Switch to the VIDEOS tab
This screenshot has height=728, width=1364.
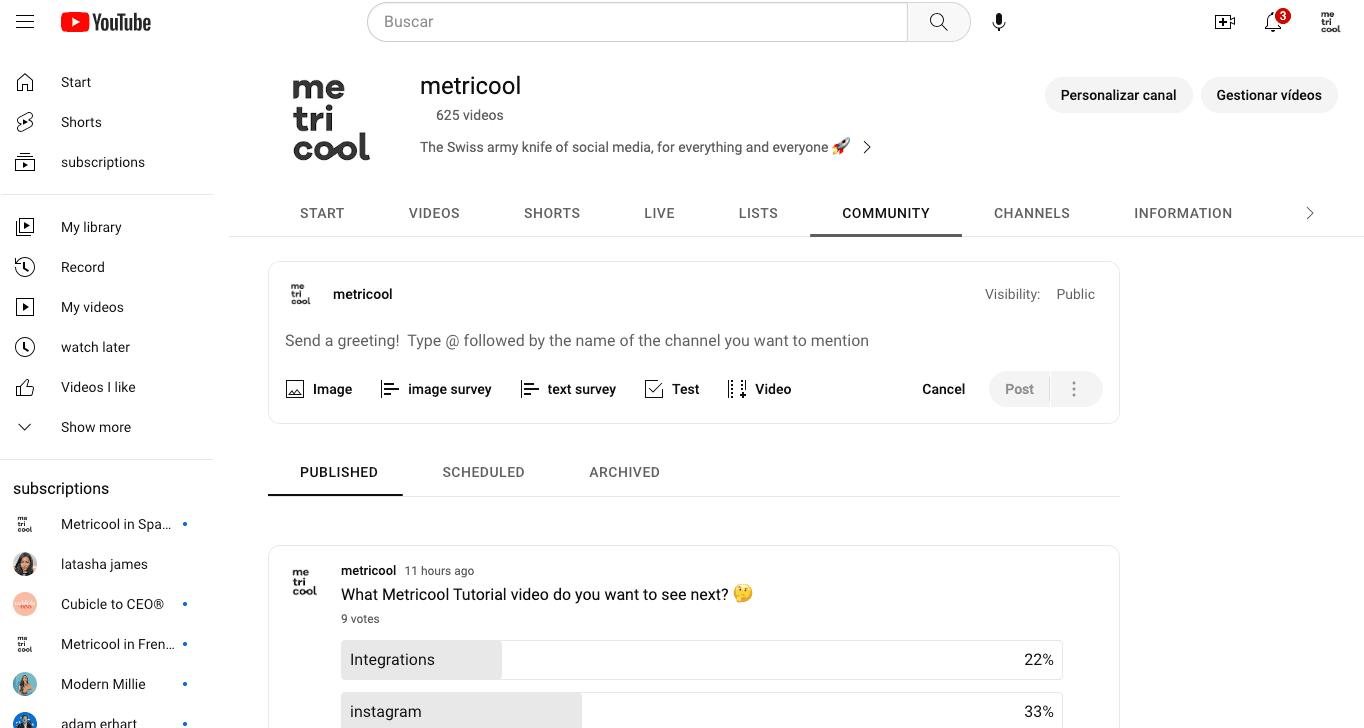434,213
